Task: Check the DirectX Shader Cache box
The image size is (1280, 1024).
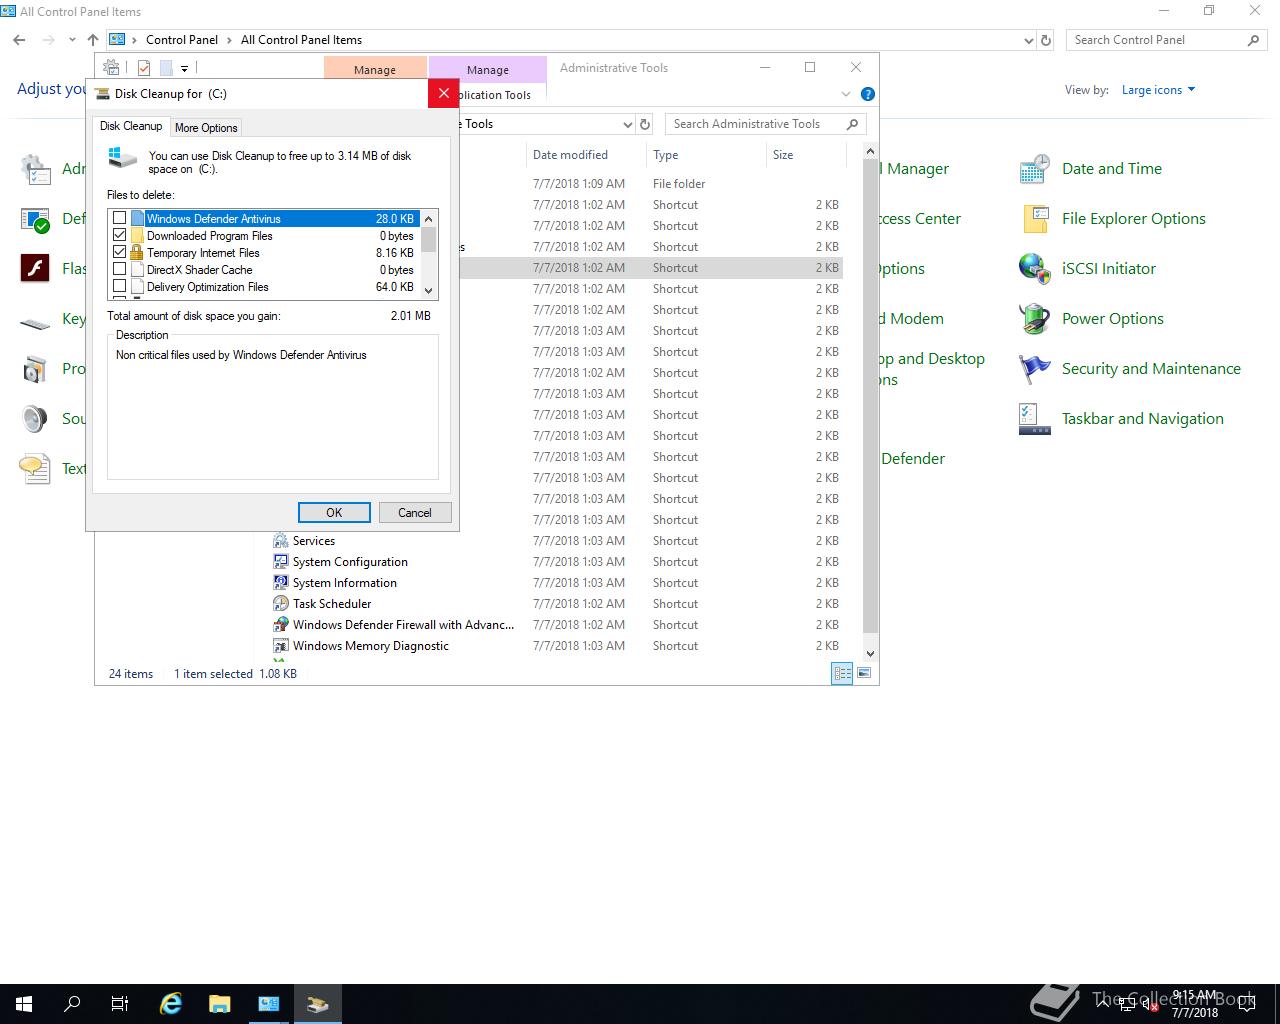Action: [120, 269]
